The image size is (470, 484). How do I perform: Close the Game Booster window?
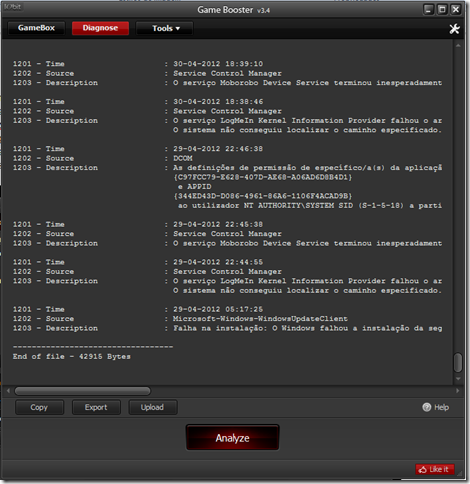coord(456,9)
